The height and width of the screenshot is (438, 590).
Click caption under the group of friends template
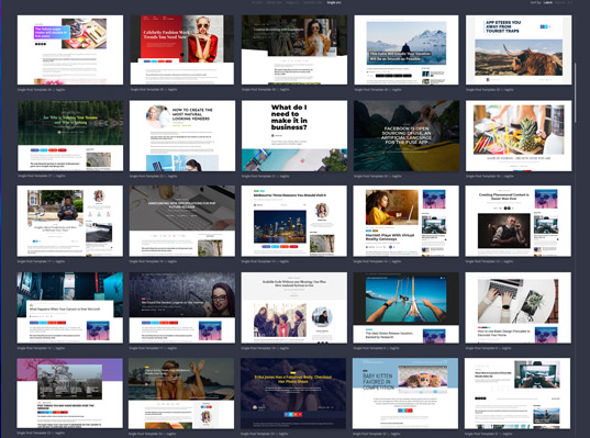[x=265, y=348]
